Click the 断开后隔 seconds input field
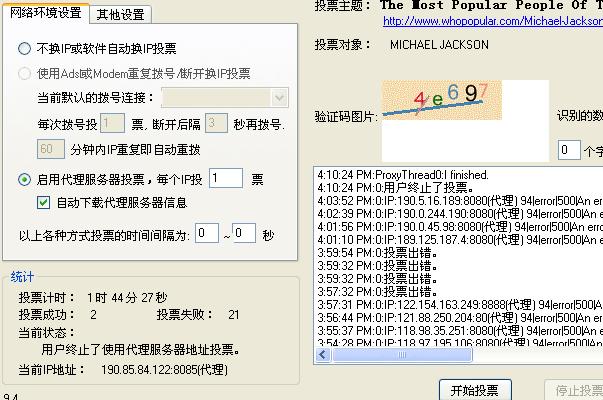The height and width of the screenshot is (400, 603). pyautogui.click(x=216, y=124)
